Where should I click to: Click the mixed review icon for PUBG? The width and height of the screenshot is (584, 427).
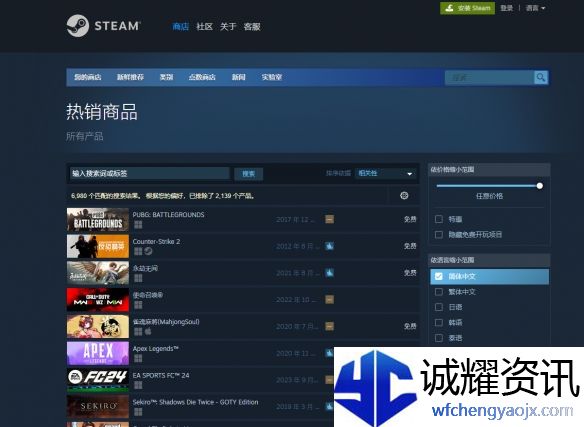[x=329, y=219]
